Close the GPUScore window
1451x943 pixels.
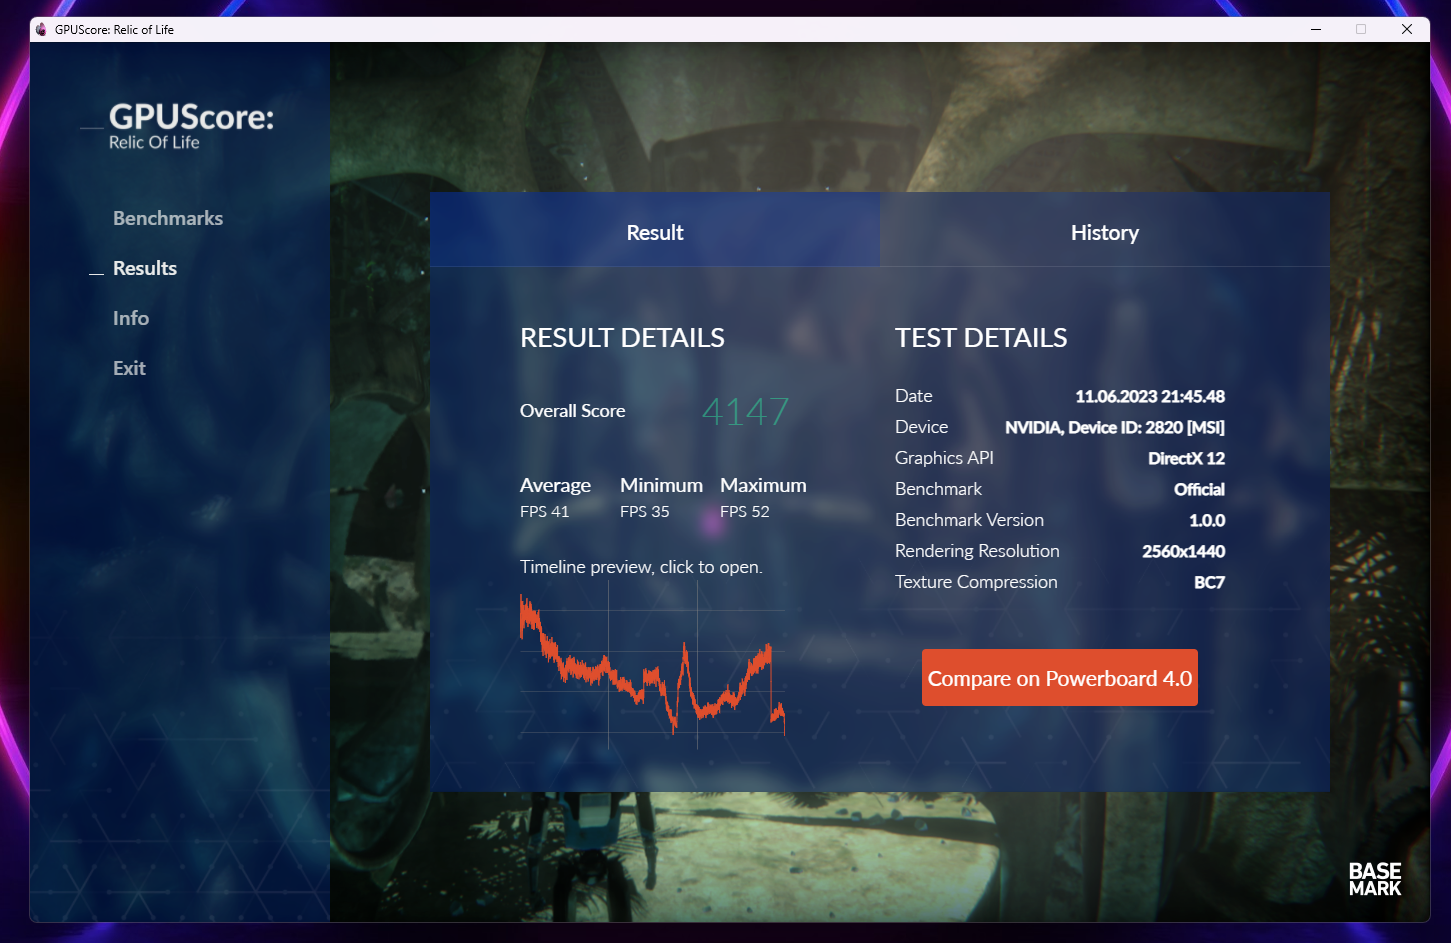[x=1407, y=29]
